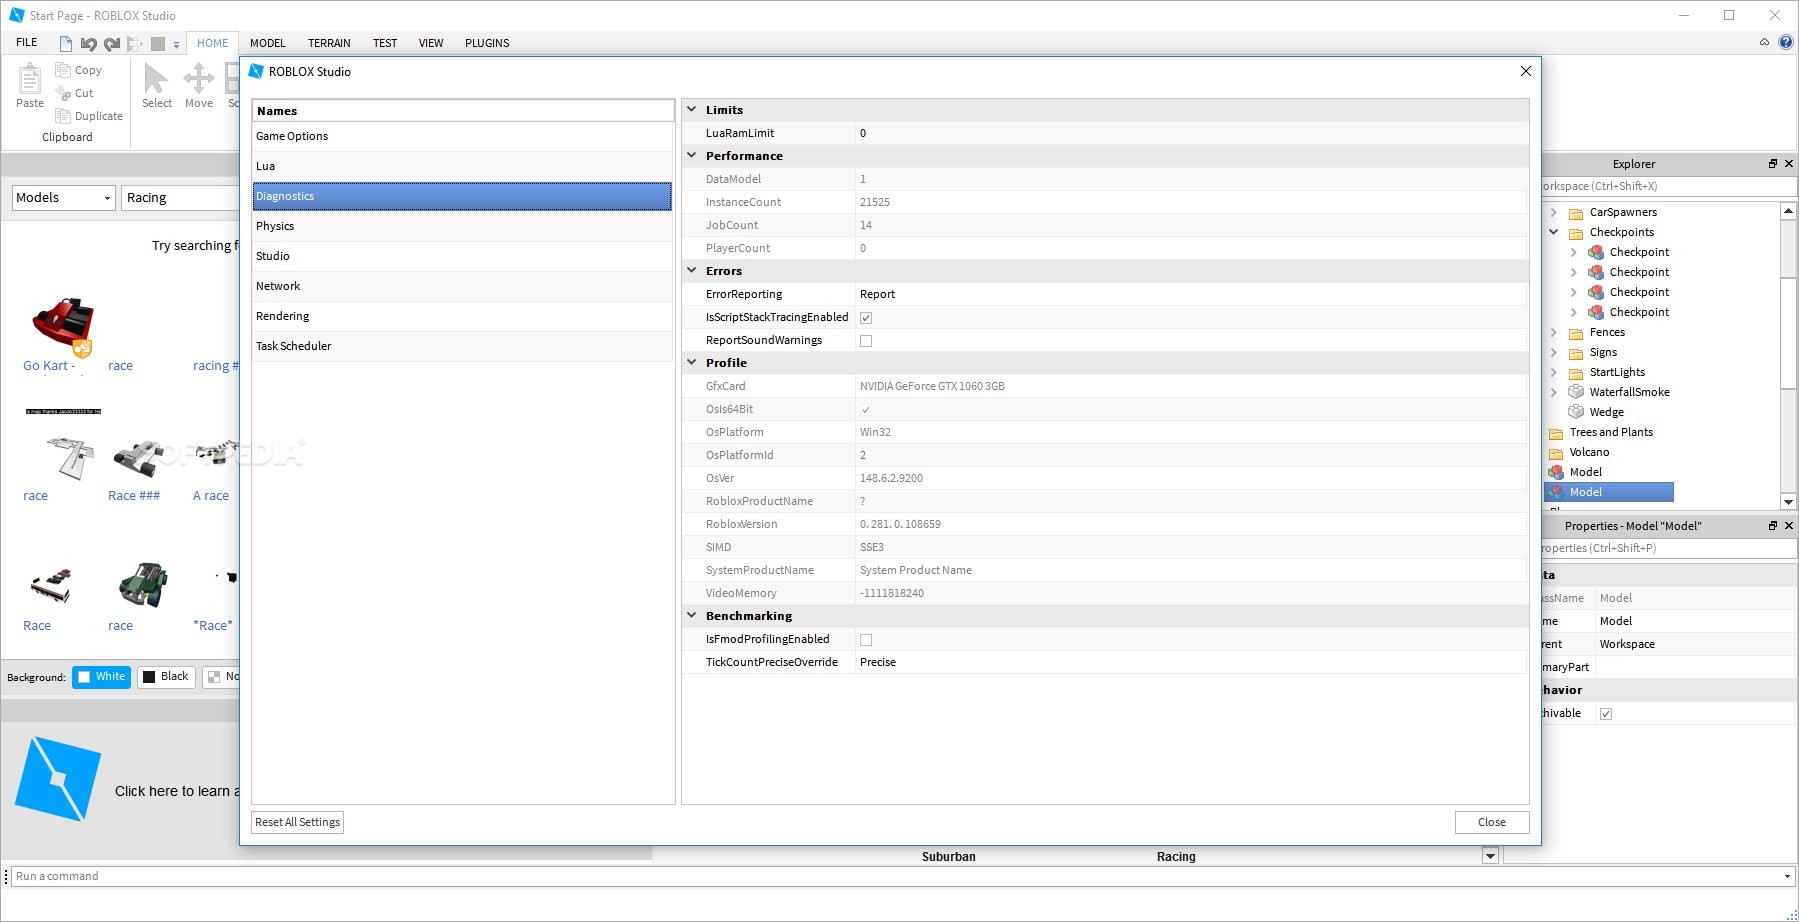This screenshot has width=1799, height=922.
Task: Click the ROBLOX logo on the start page
Action: 58,779
